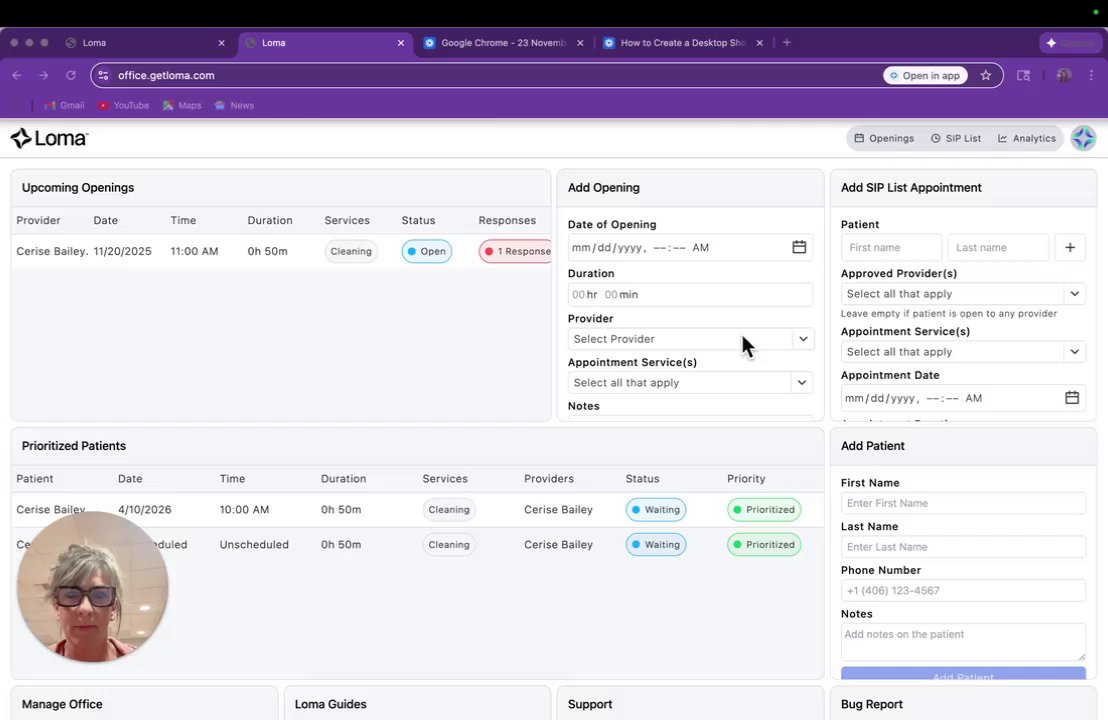This screenshot has width=1108, height=720.
Task: Open a new browser tab
Action: pos(786,42)
